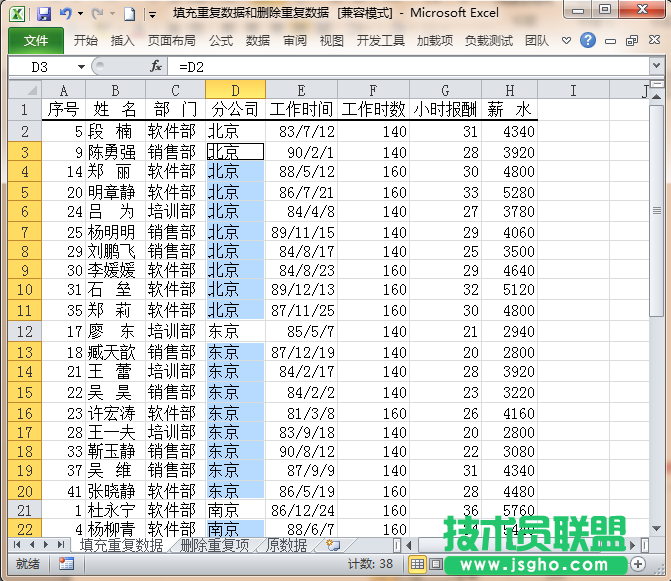This screenshot has height=581, width=671.
Task: Open Customize Quick Access Toolbar dropdown
Action: click(x=151, y=14)
